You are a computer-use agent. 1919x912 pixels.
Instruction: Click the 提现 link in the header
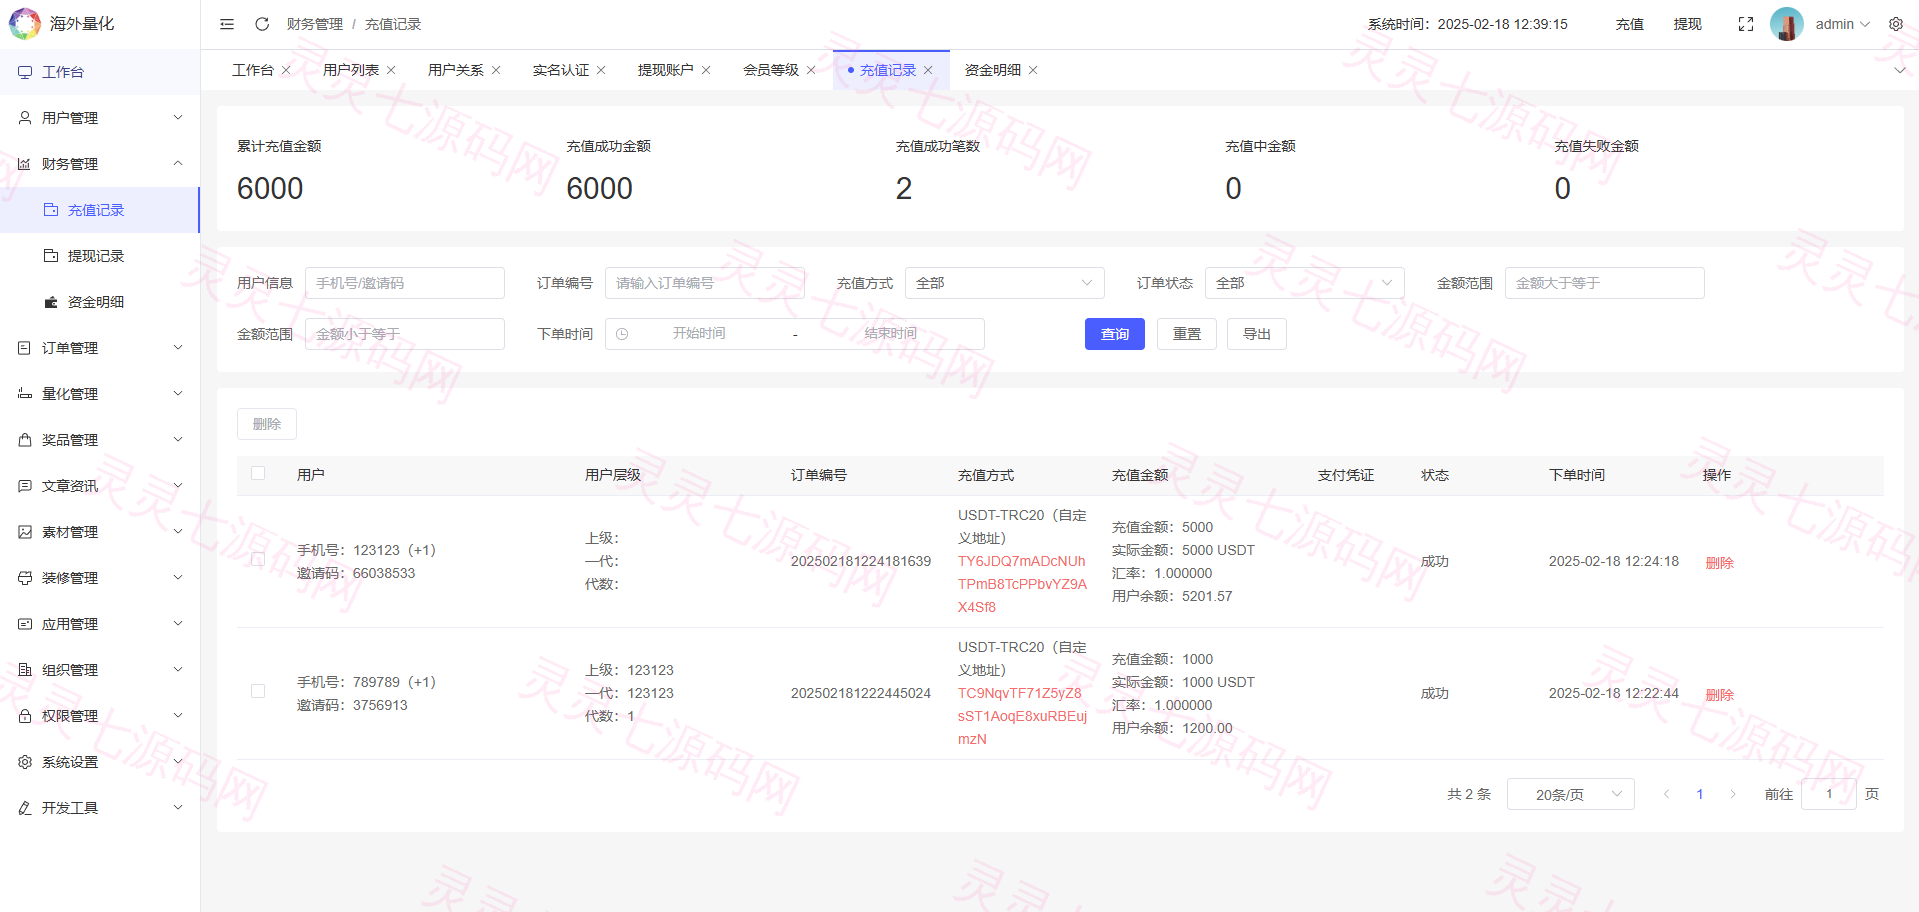[1688, 24]
